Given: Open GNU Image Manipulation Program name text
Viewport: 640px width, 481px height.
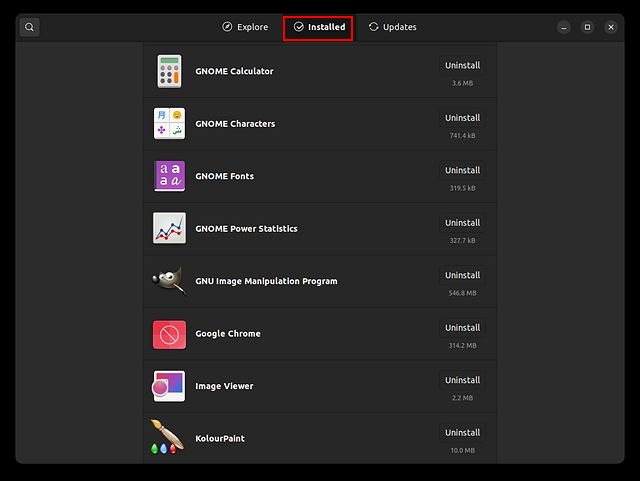Looking at the screenshot, I should click(266, 281).
